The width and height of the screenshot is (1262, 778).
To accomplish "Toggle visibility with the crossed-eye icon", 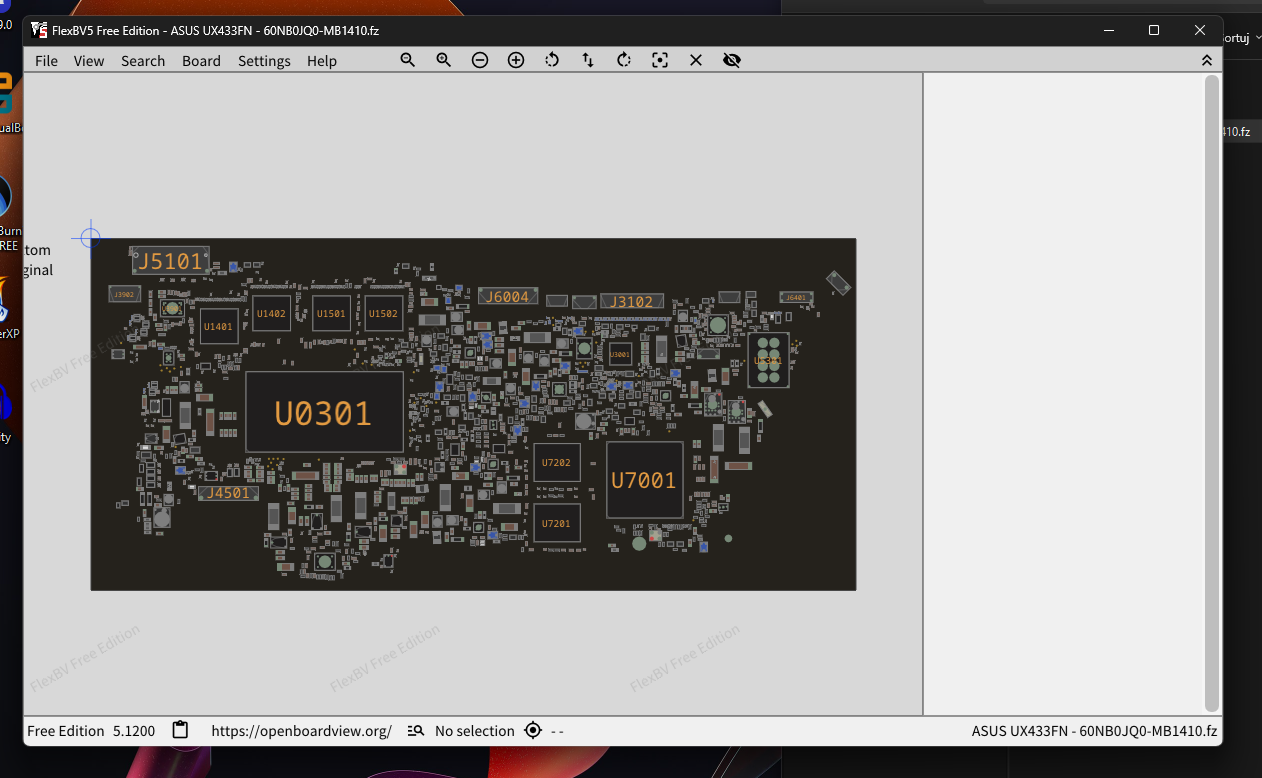I will 732,60.
